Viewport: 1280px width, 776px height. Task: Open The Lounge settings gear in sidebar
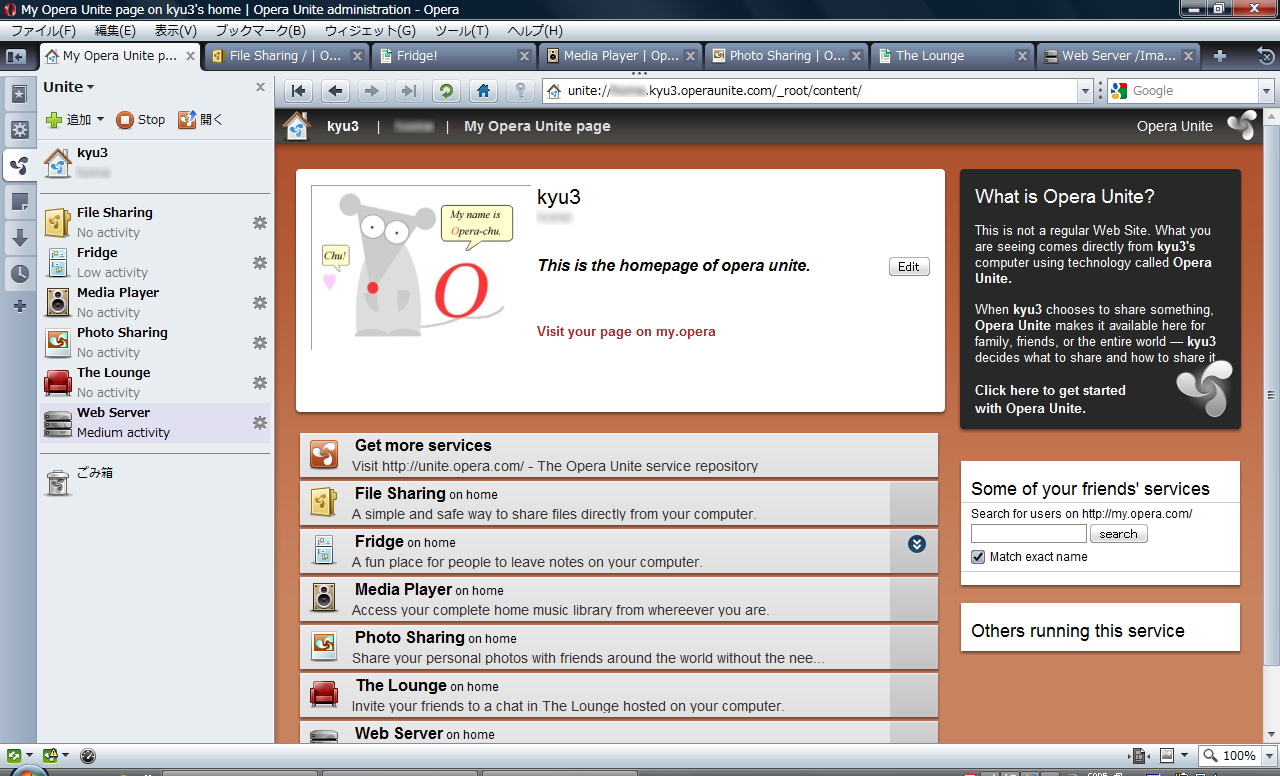(x=260, y=382)
